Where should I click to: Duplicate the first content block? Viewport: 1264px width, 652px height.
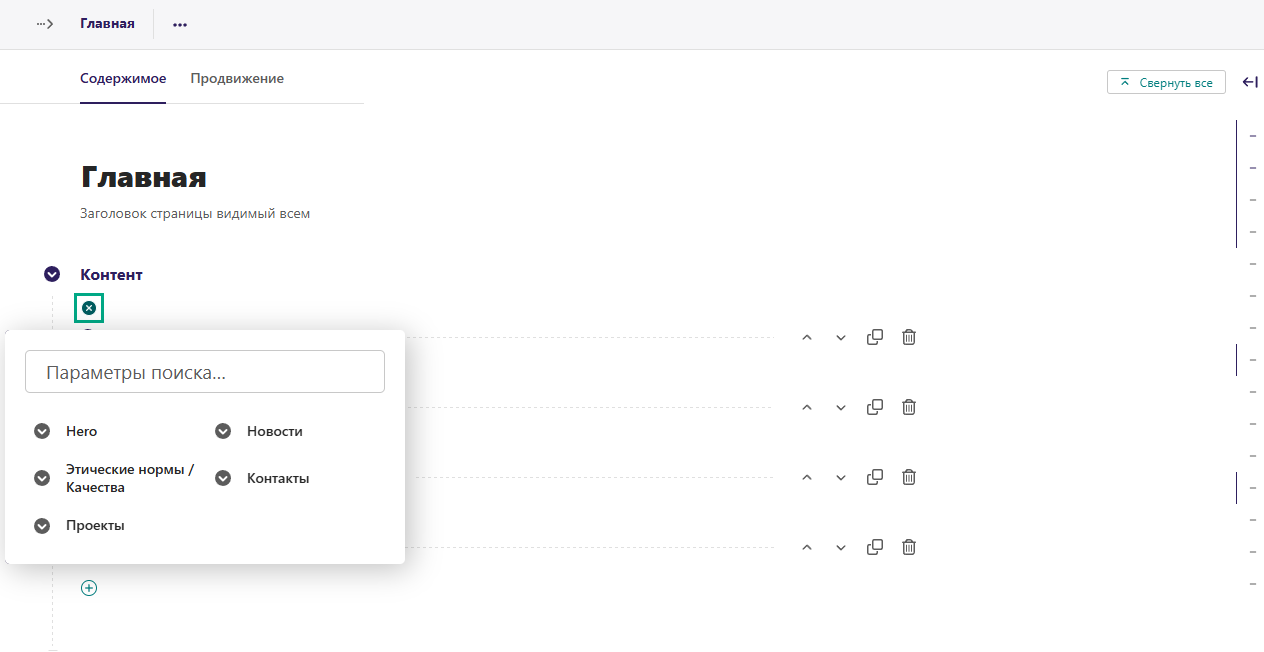pos(875,337)
